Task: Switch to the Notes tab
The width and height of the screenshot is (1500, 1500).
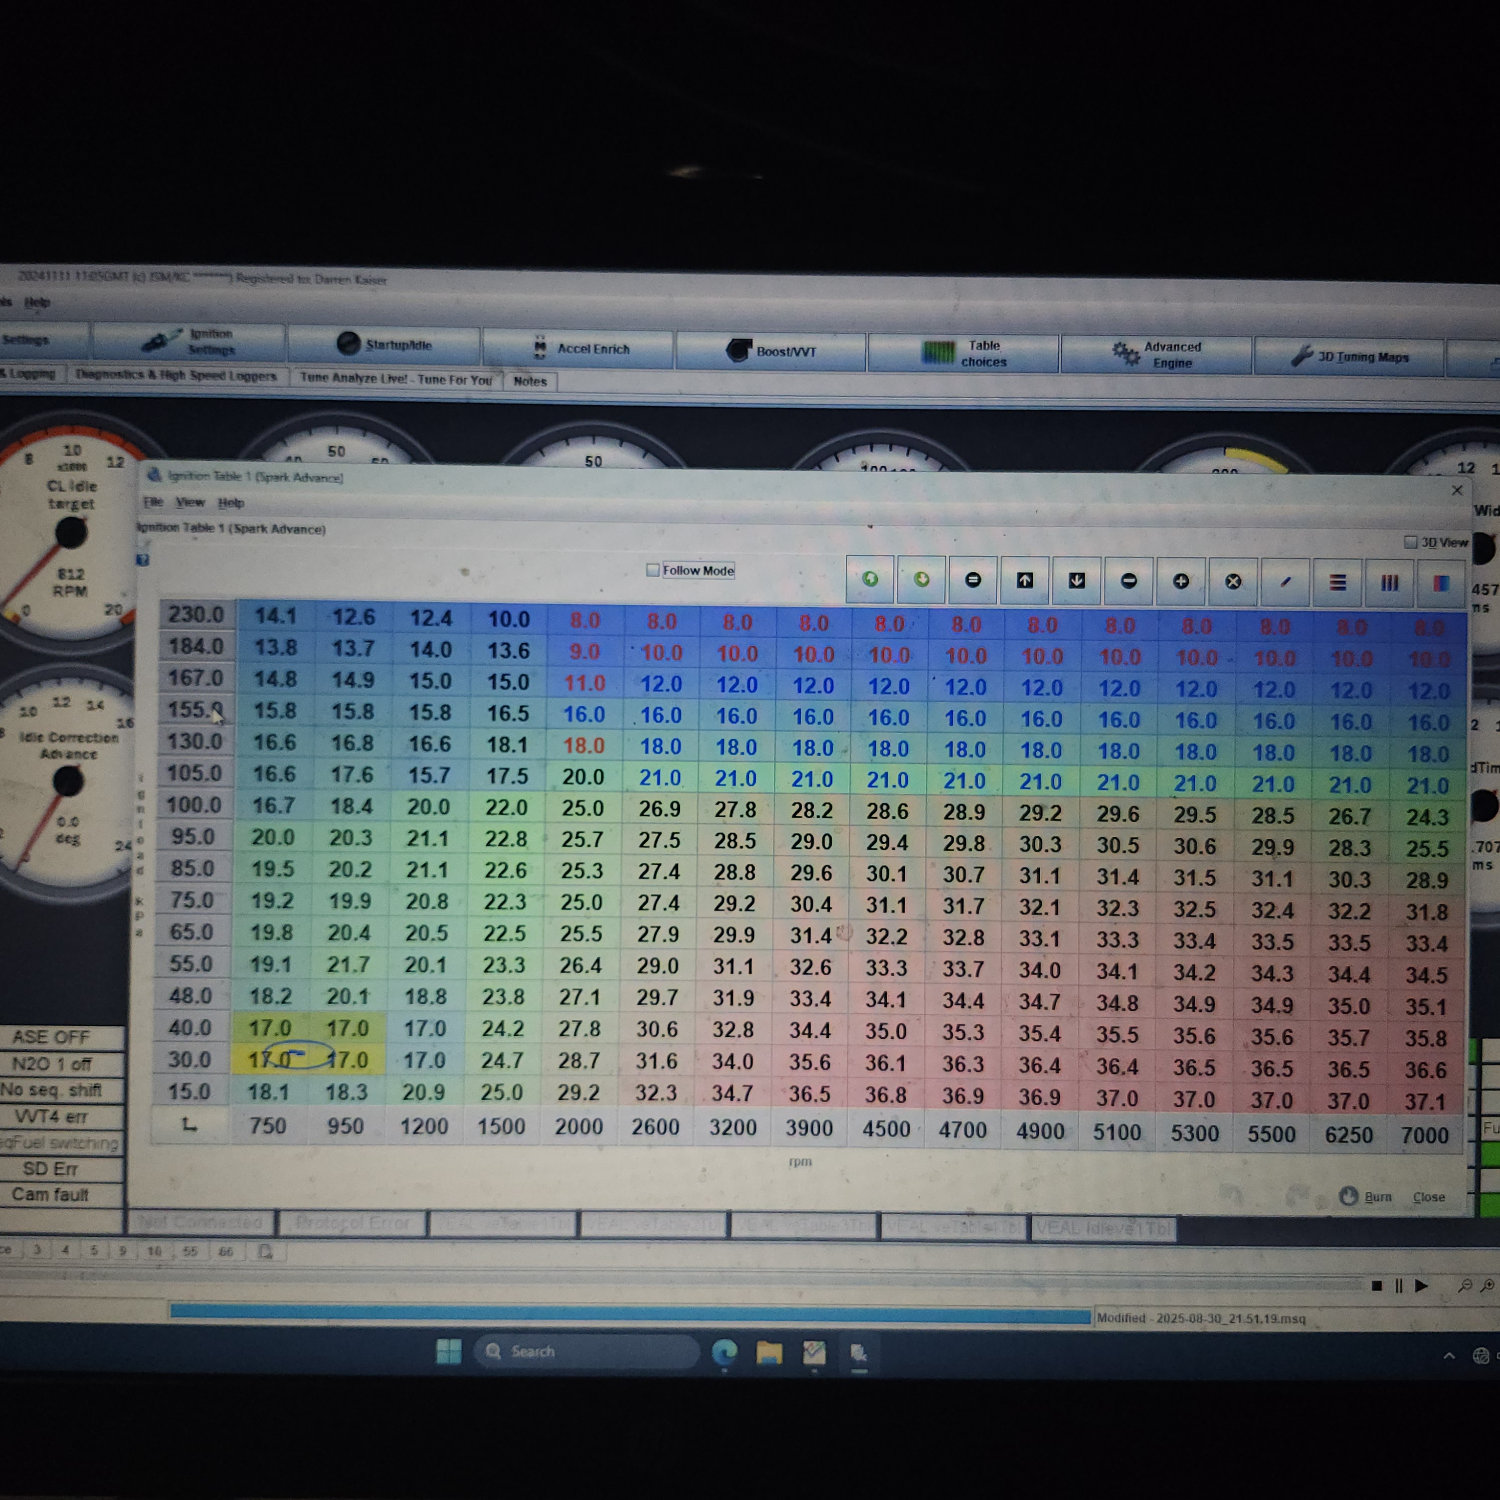Action: tap(530, 381)
